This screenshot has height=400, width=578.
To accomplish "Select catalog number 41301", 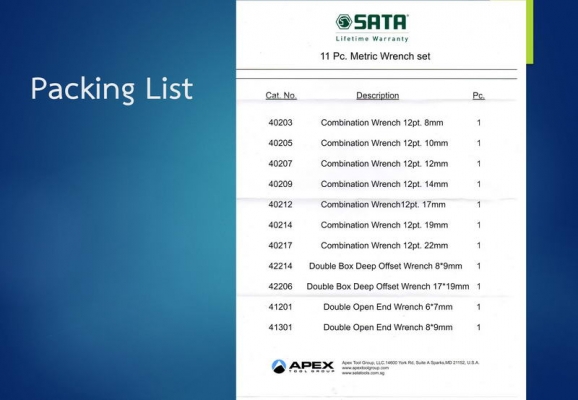I will coord(280,327).
